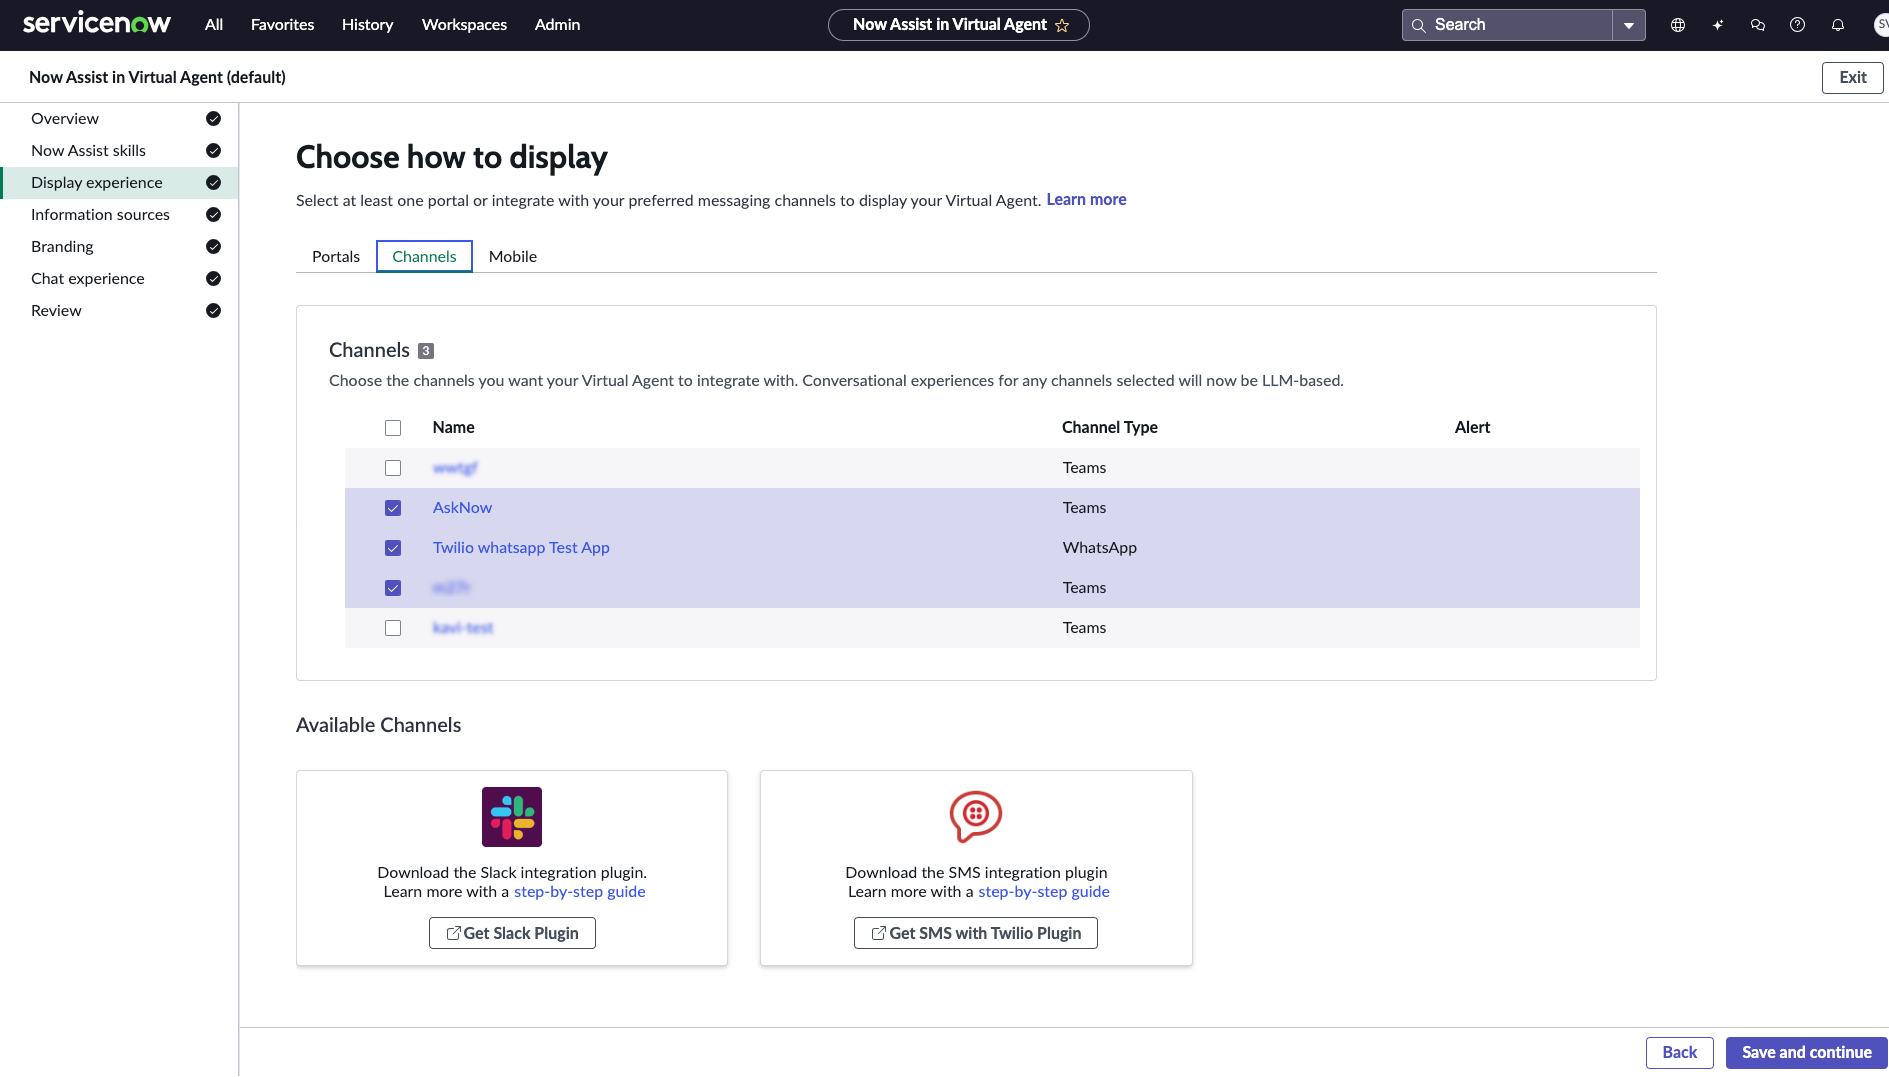Image resolution: width=1889 pixels, height=1077 pixels.
Task: Click the Chat experience checkmark icon
Action: (x=213, y=278)
